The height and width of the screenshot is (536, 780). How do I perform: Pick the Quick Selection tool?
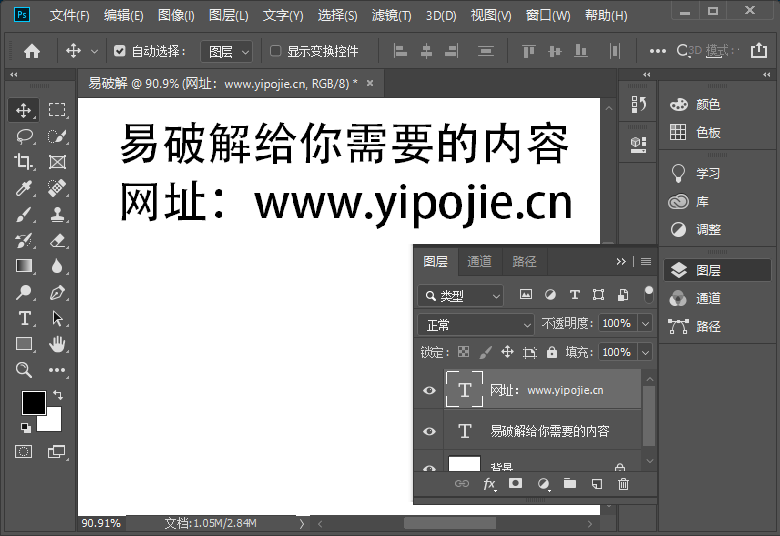tap(57, 136)
